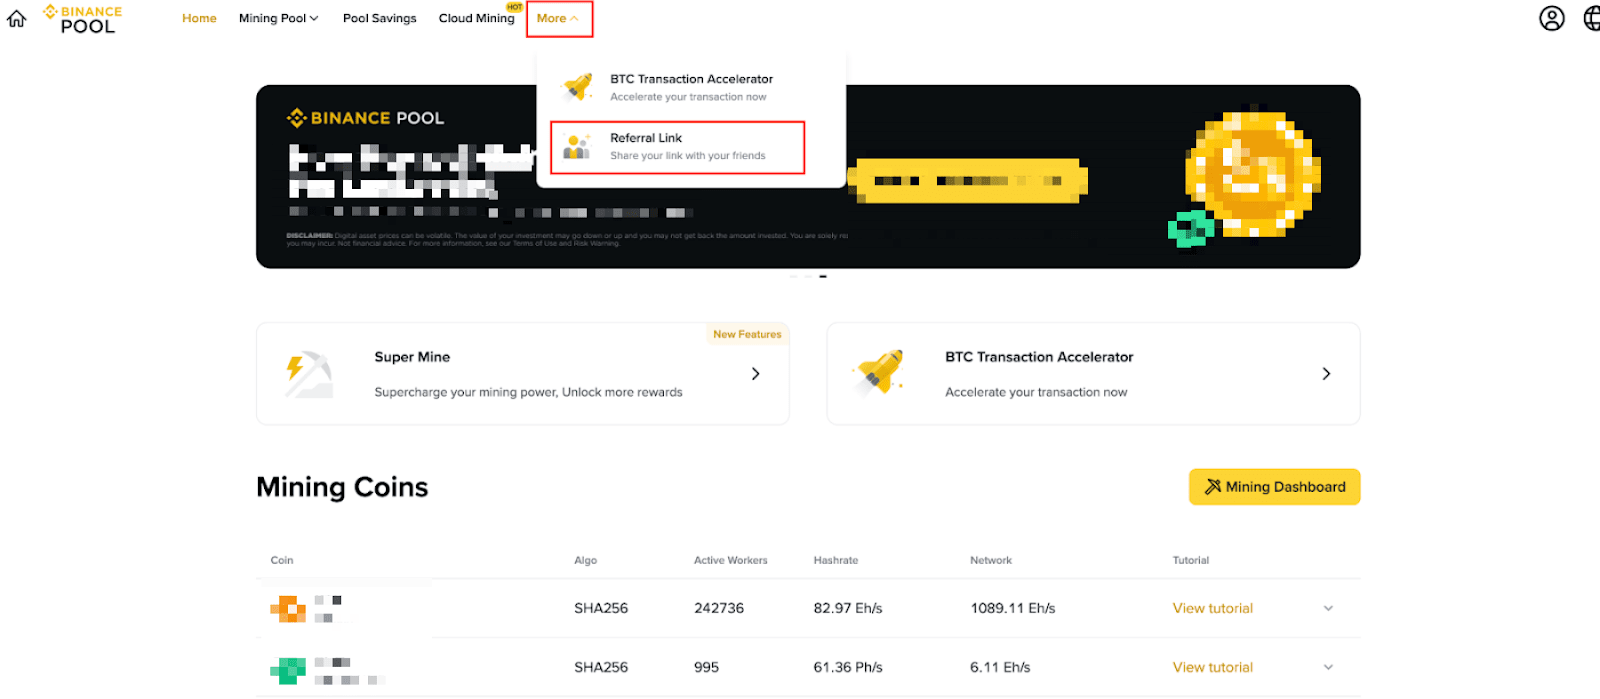Click the New Features badge
Image resolution: width=1600 pixels, height=699 pixels.
[x=747, y=334]
